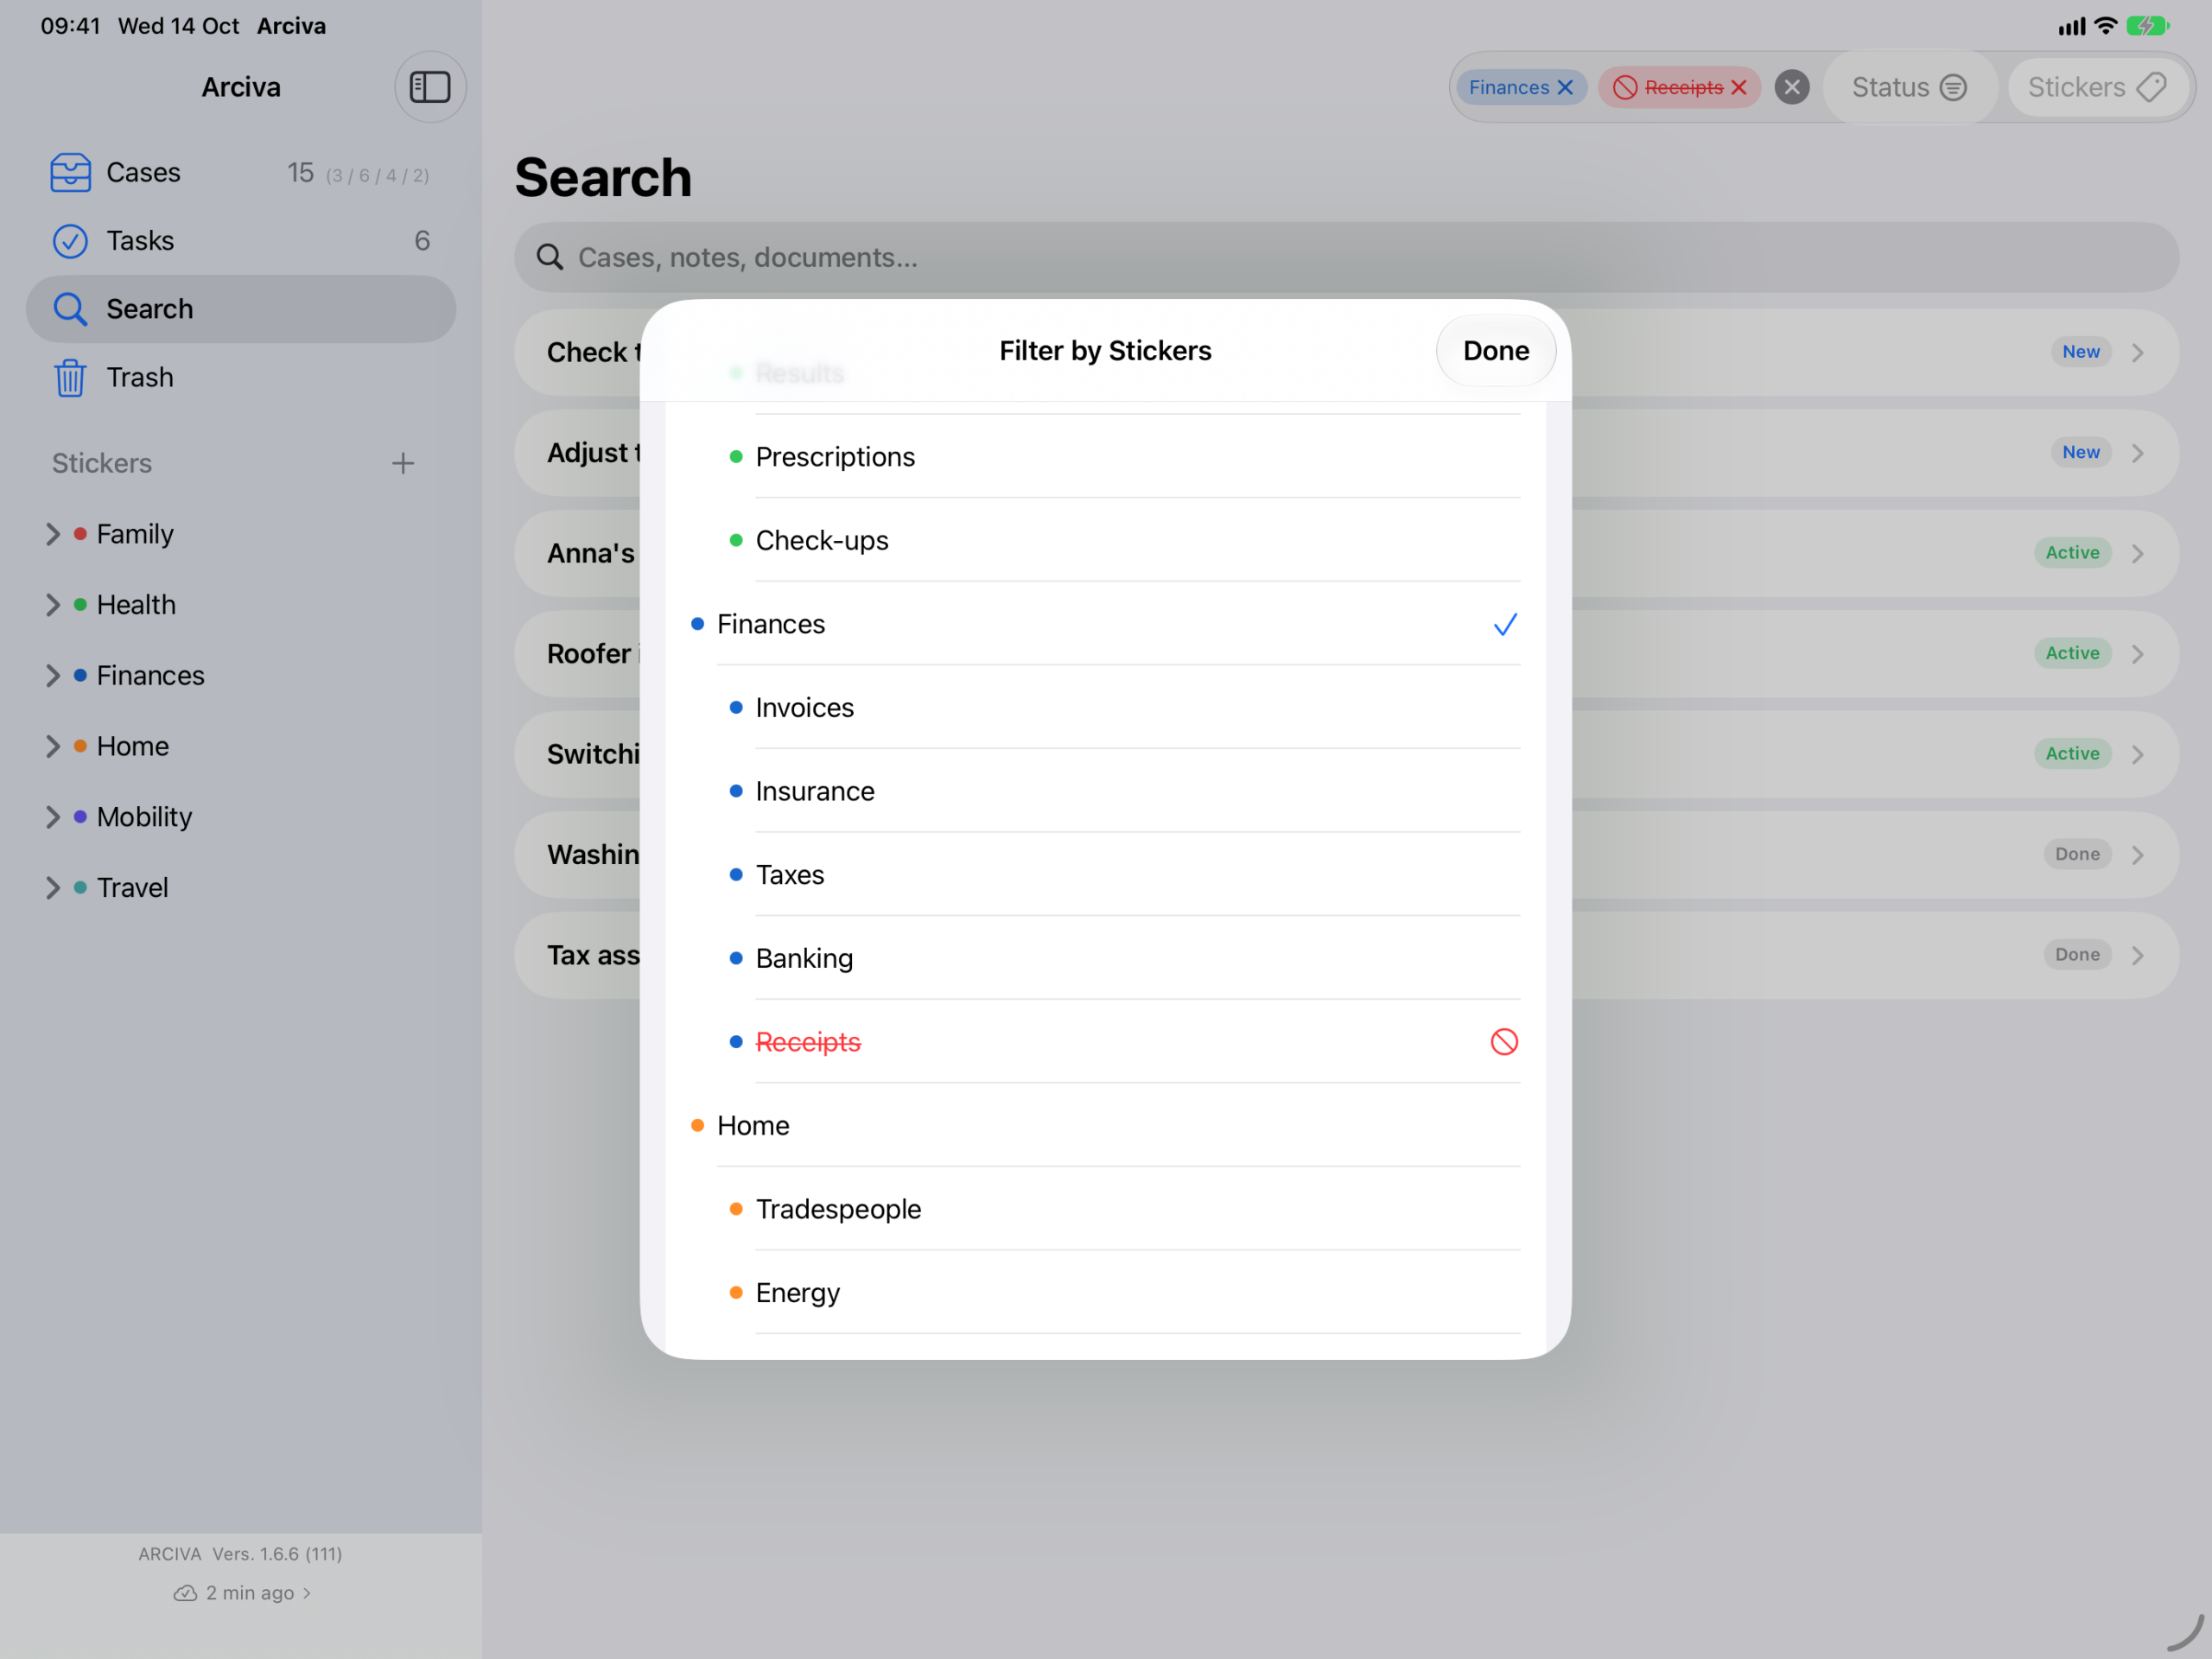Screen dimensions: 2212x1659
Task: Toggle the Tradespeople sticker filter
Action: (1105, 1209)
